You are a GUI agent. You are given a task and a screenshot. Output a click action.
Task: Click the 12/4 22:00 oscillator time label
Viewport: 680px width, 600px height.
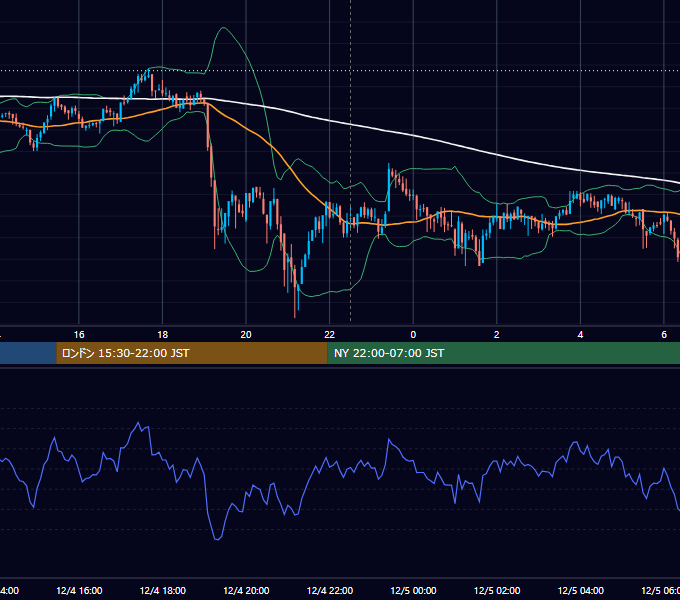pos(330,591)
